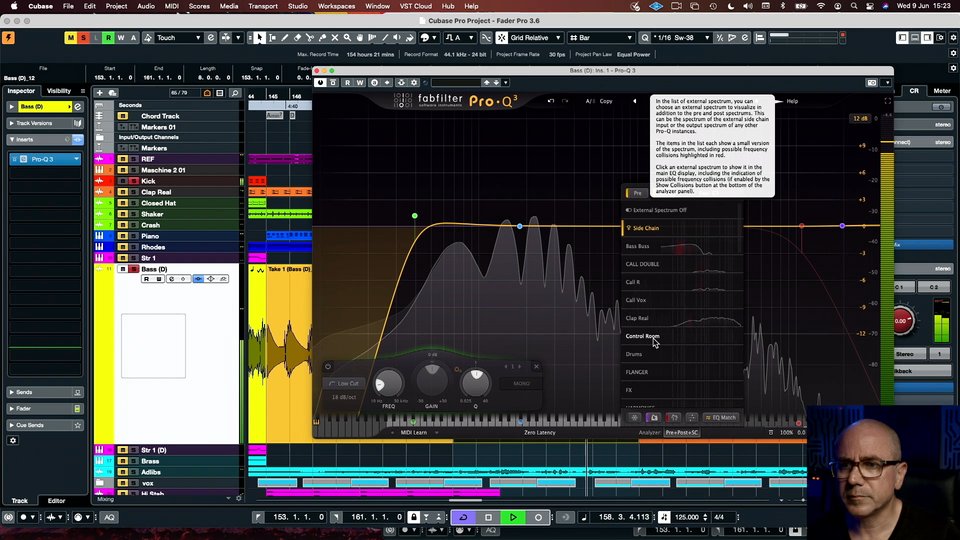The width and height of the screenshot is (960, 540).
Task: Click the MIDI Learn button
Action: click(413, 433)
